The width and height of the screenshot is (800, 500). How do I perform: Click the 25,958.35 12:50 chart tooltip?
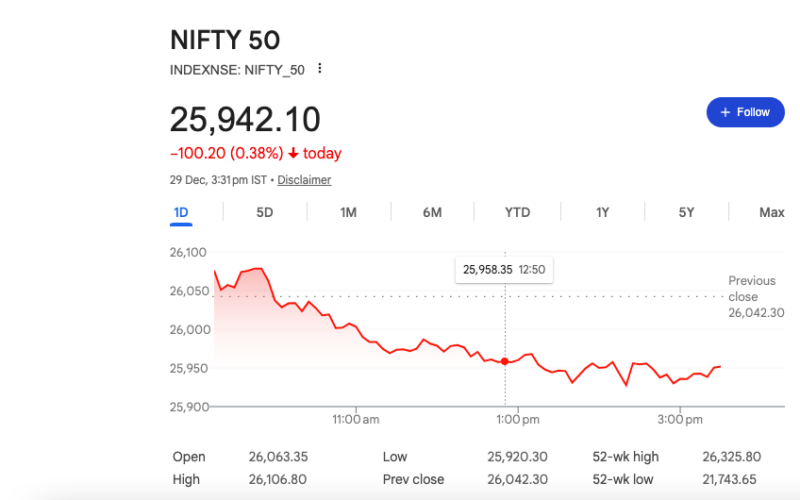tap(504, 269)
